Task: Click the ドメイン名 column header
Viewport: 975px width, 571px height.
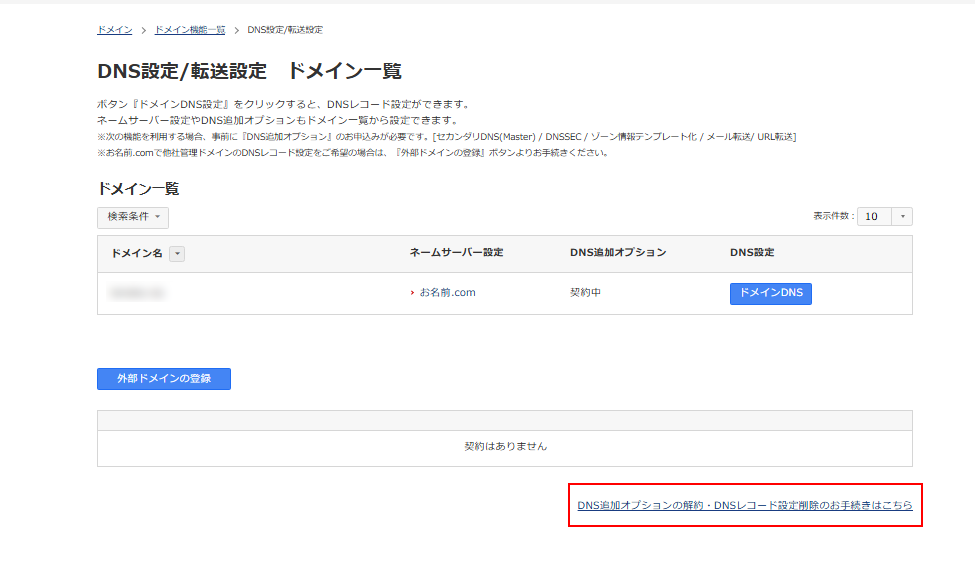Action: [136, 254]
